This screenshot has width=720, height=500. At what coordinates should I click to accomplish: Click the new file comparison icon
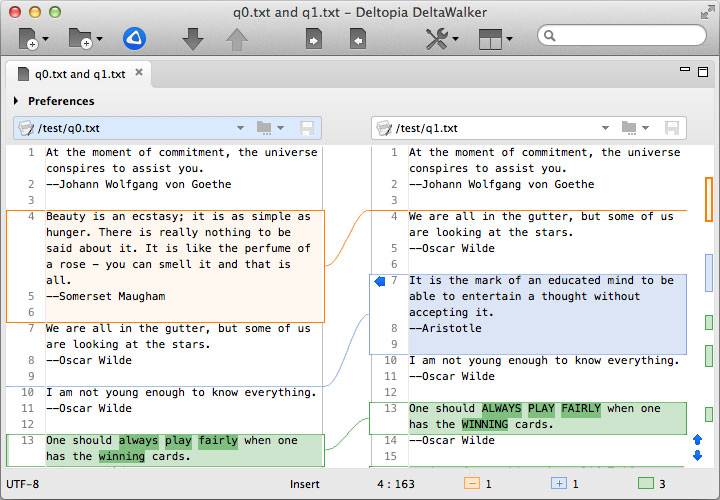pyautogui.click(x=28, y=39)
